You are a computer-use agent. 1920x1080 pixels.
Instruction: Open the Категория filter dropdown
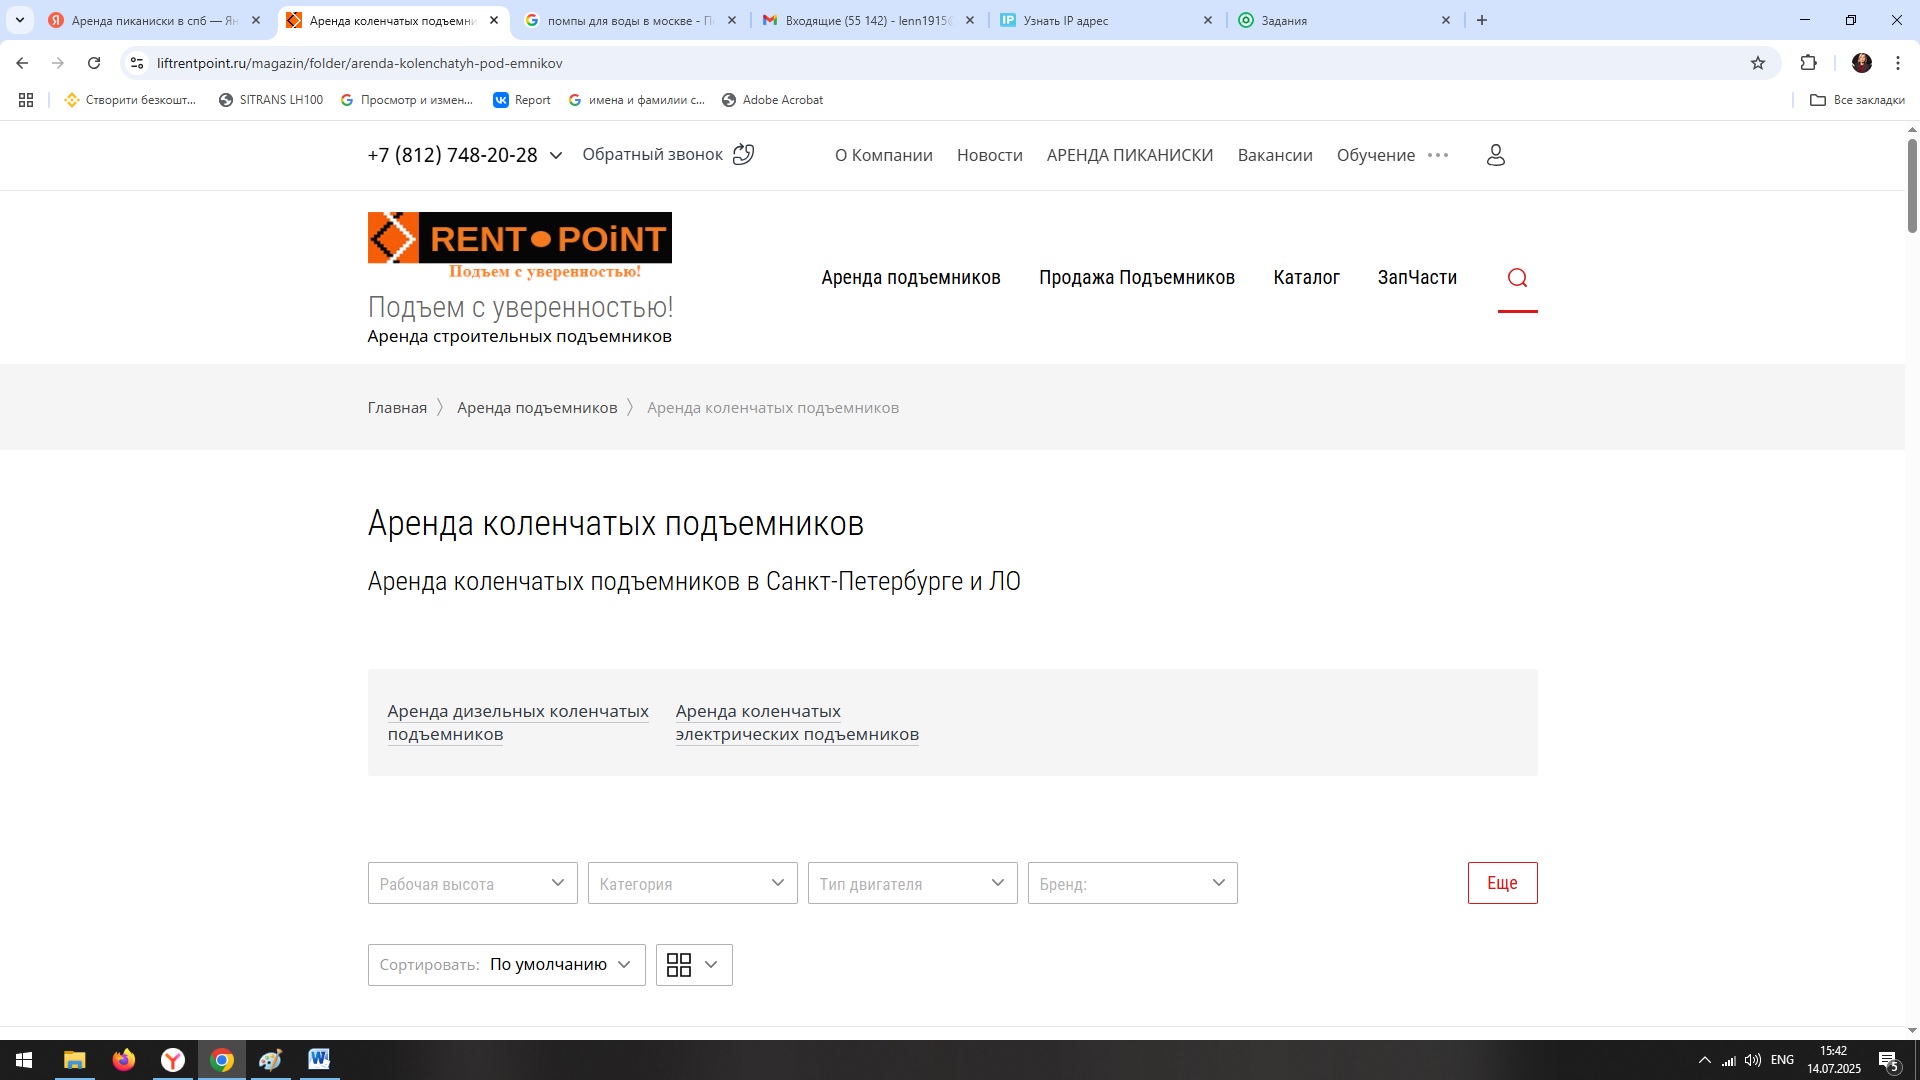click(693, 883)
